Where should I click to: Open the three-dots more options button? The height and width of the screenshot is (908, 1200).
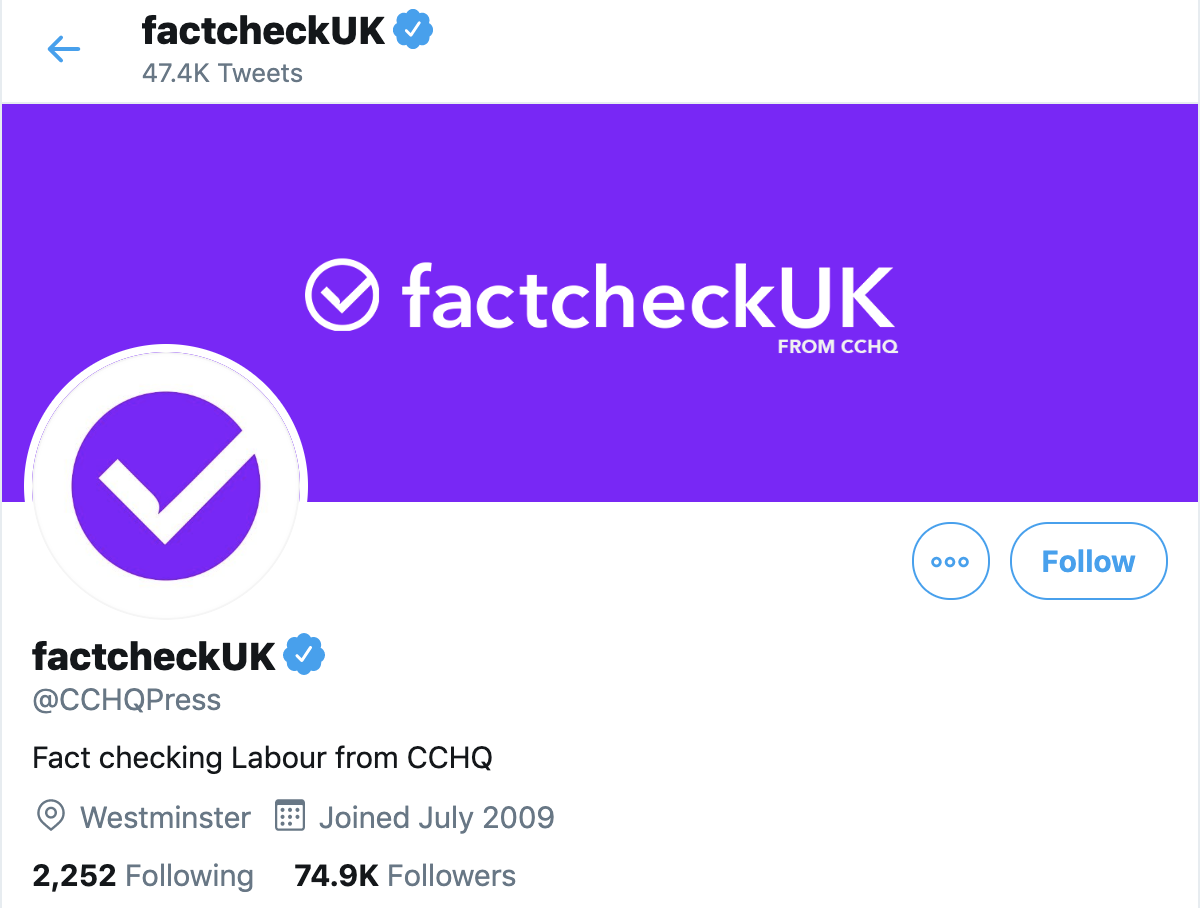(950, 561)
